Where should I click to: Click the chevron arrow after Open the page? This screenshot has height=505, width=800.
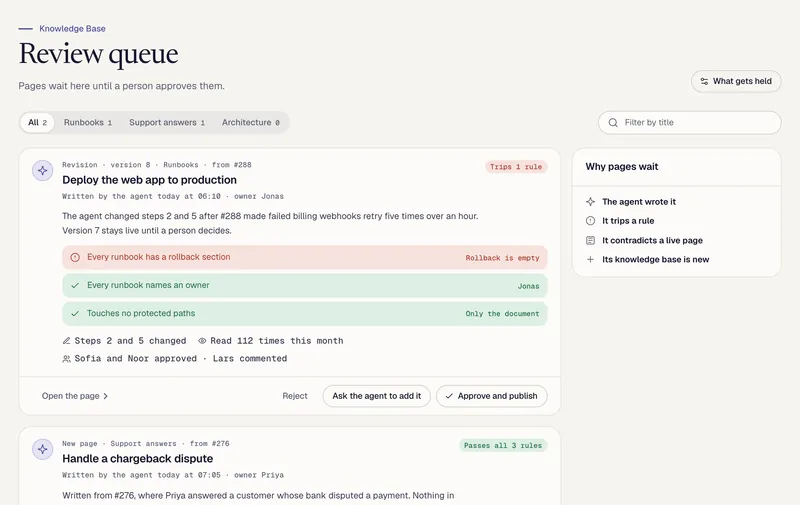point(106,396)
